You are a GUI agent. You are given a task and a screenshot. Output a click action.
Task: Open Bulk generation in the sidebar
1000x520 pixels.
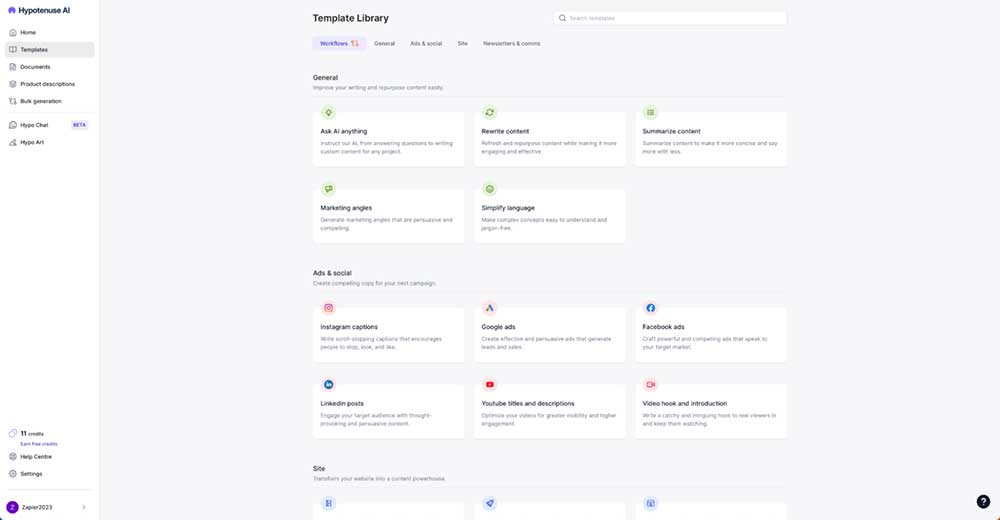[50, 101]
